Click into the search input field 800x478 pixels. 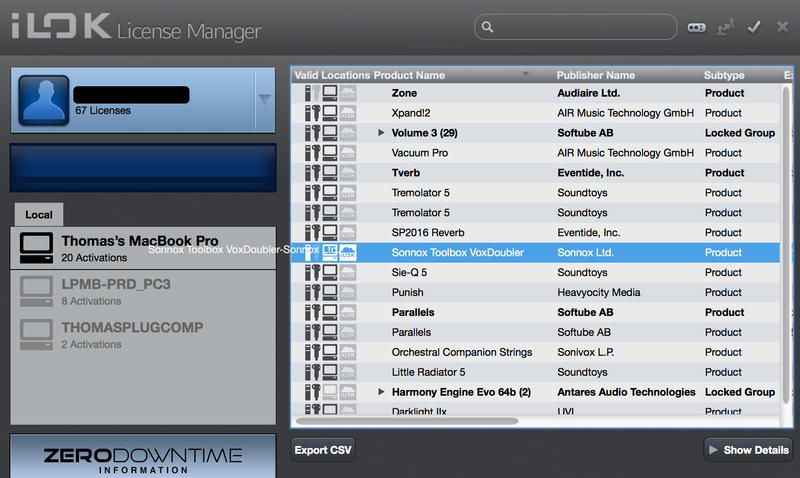[576, 27]
